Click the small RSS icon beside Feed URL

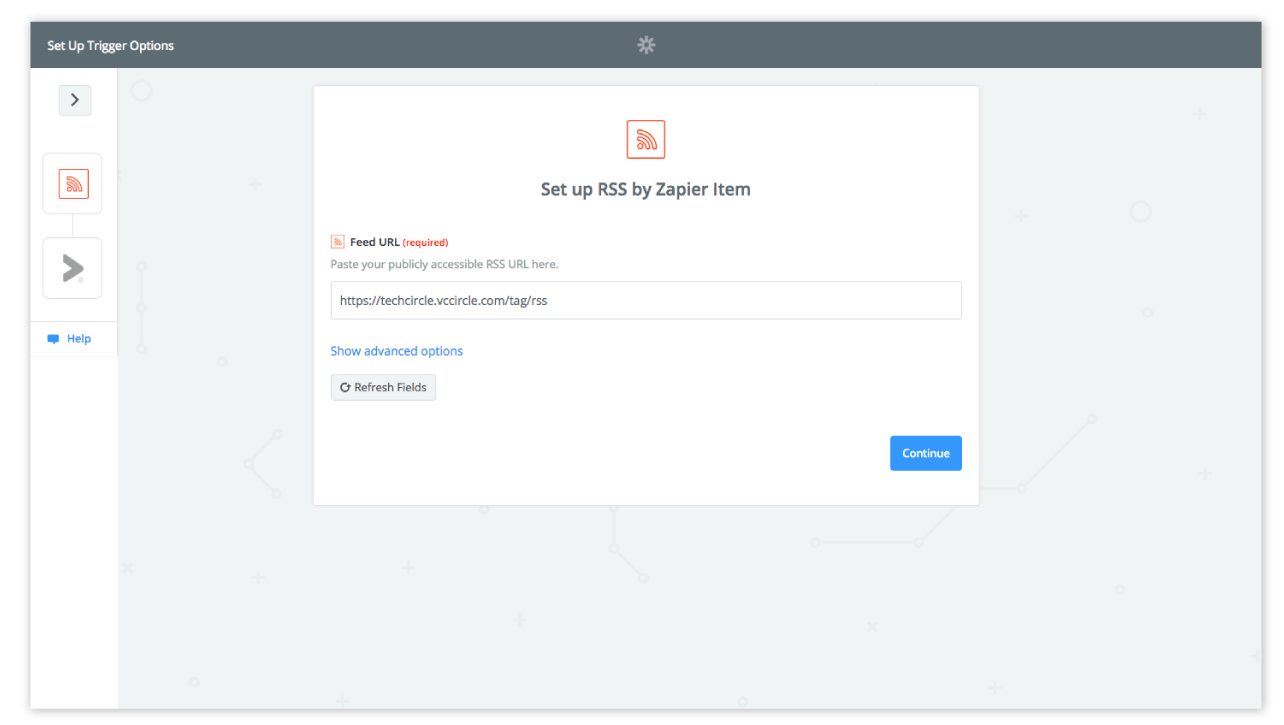coord(338,242)
